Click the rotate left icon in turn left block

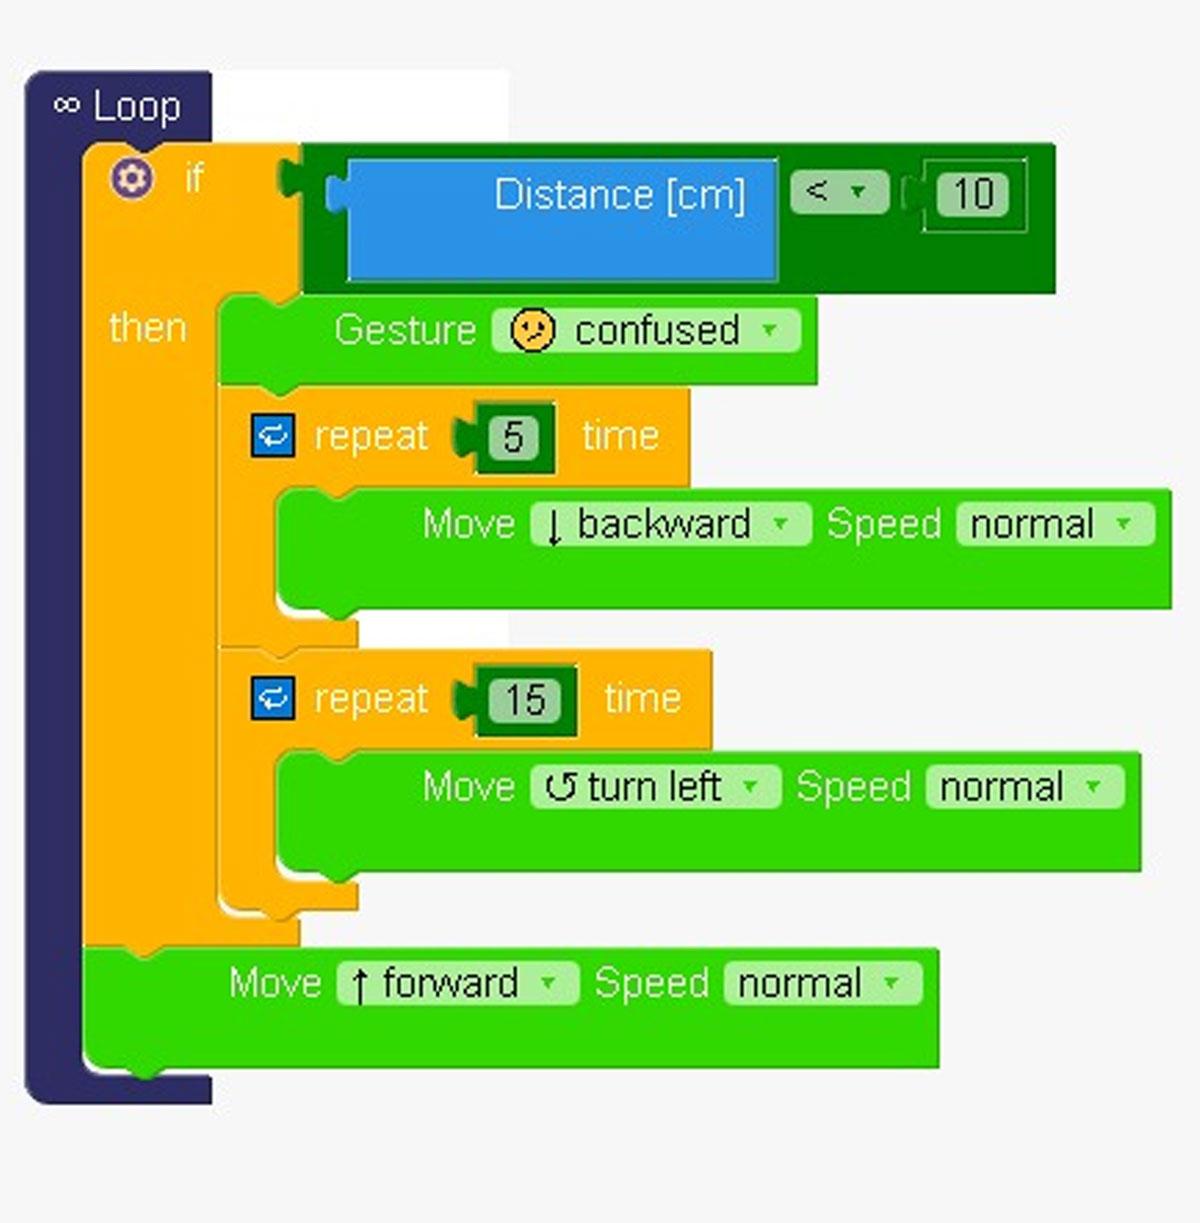pos(561,787)
